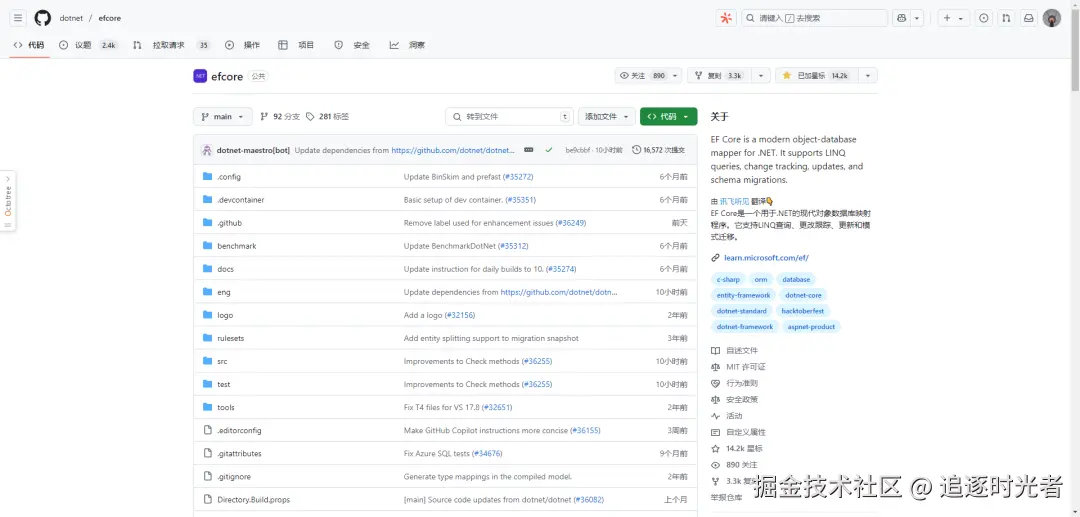
Task: Open the rulesets folder
Action: tap(230, 338)
